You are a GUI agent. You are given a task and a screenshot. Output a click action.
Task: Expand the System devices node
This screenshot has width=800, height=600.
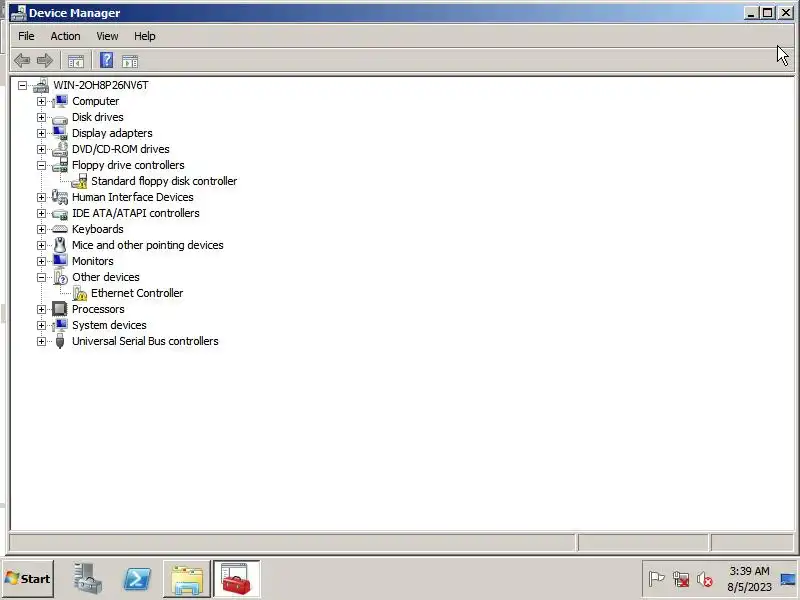click(41, 326)
